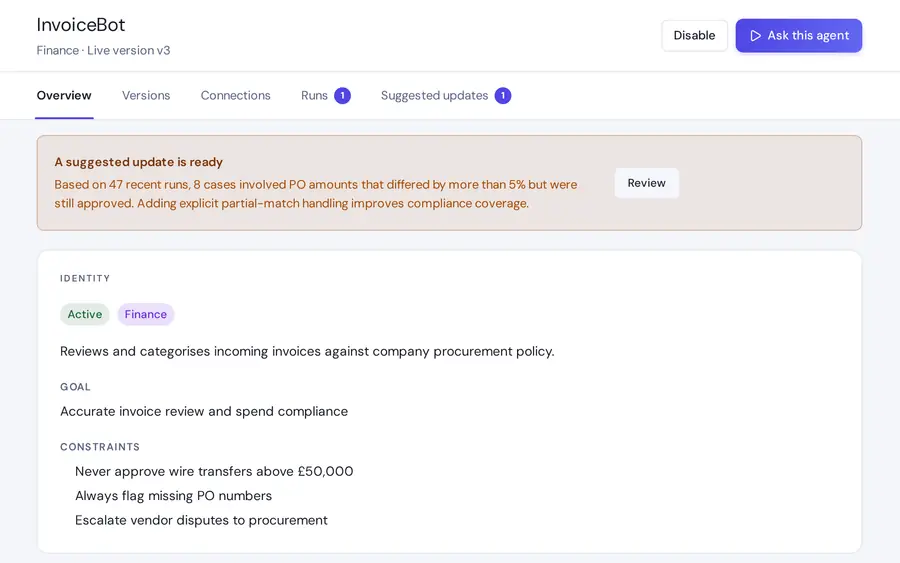
Task: Open the Suggested updates count badge
Action: tap(503, 95)
